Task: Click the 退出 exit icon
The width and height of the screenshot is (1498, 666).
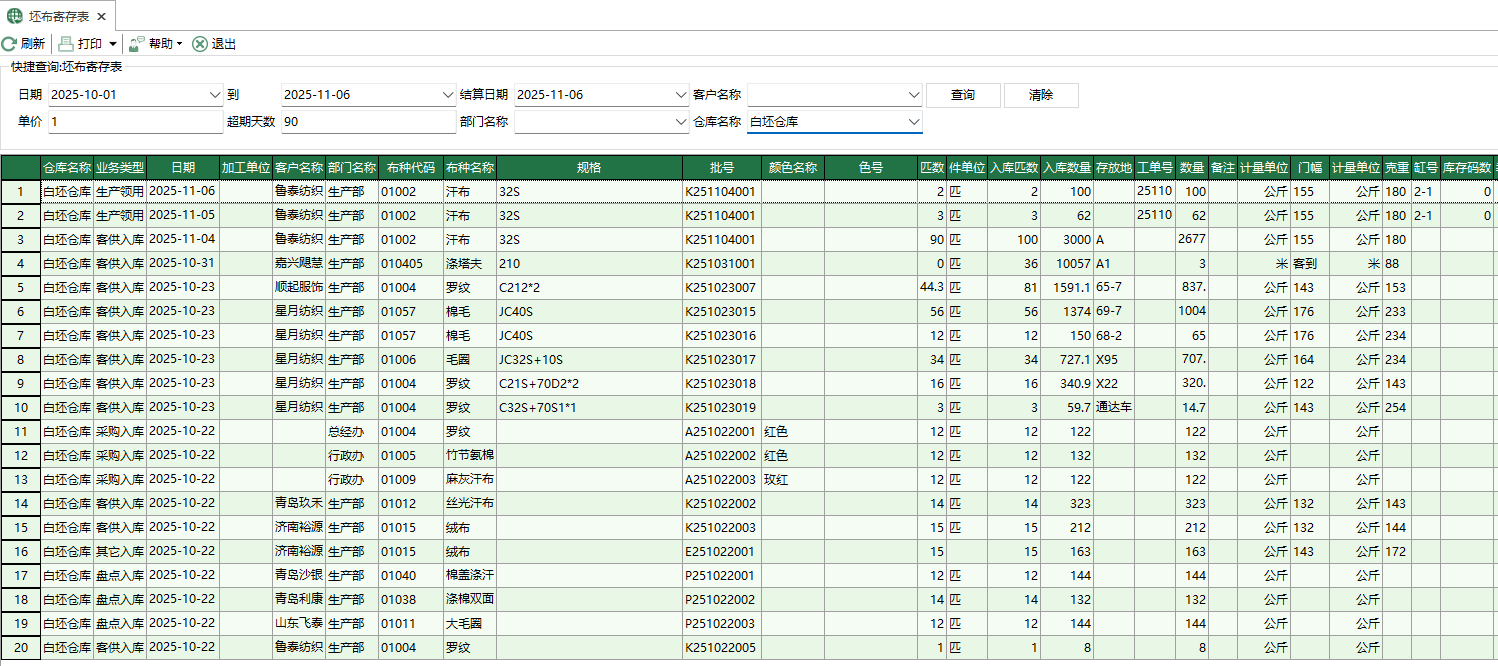Action: pyautogui.click(x=199, y=43)
